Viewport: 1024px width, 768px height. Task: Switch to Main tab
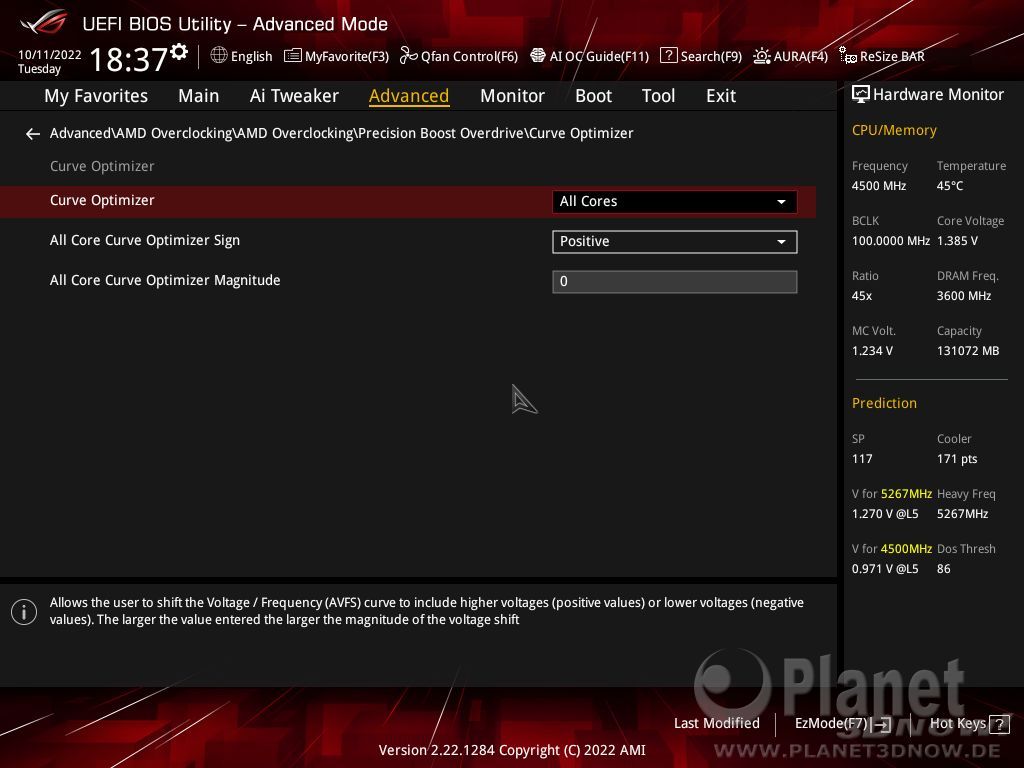tap(199, 96)
